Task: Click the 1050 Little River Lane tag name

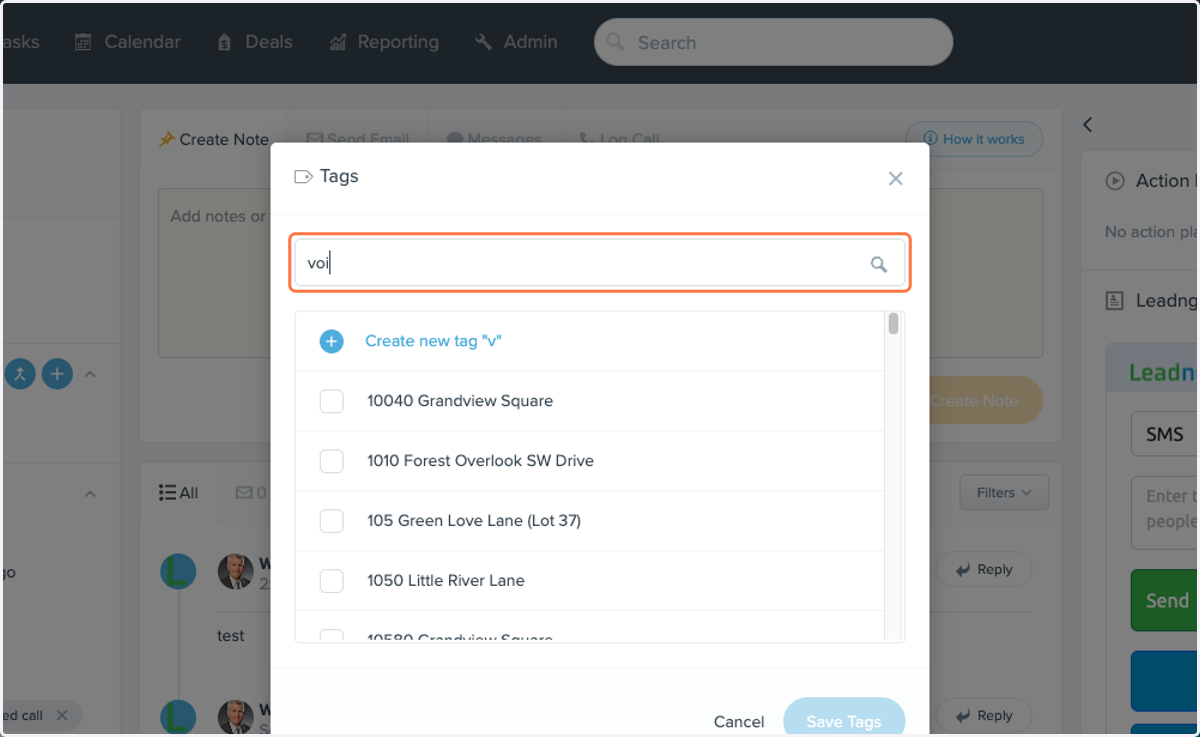Action: point(446,581)
